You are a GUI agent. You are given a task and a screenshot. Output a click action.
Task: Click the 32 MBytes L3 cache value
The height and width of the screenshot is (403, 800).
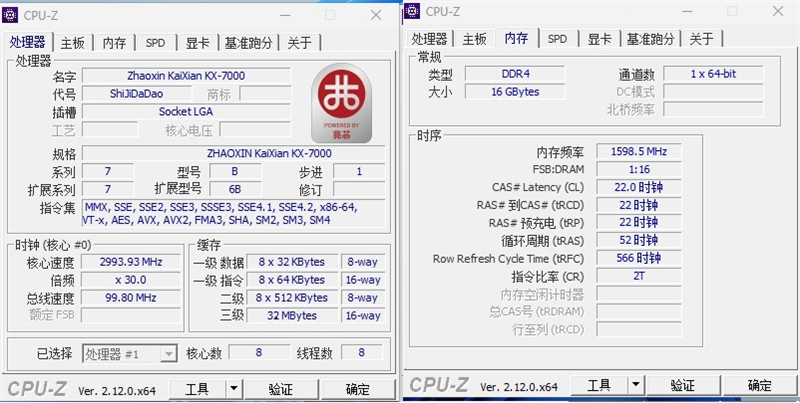pyautogui.click(x=292, y=315)
